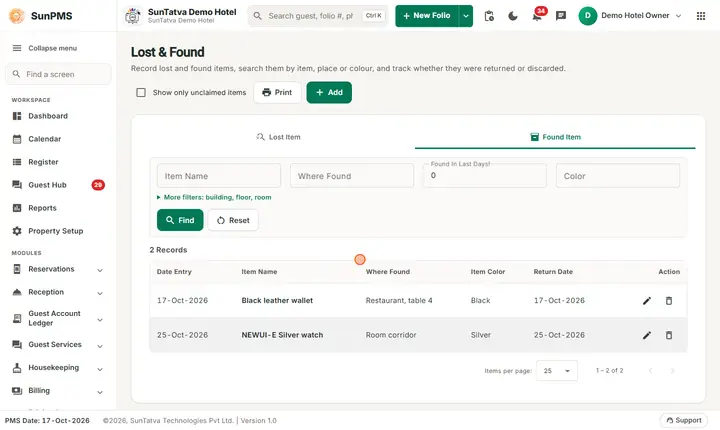Click the Calendar sidebar icon

tap(17, 139)
